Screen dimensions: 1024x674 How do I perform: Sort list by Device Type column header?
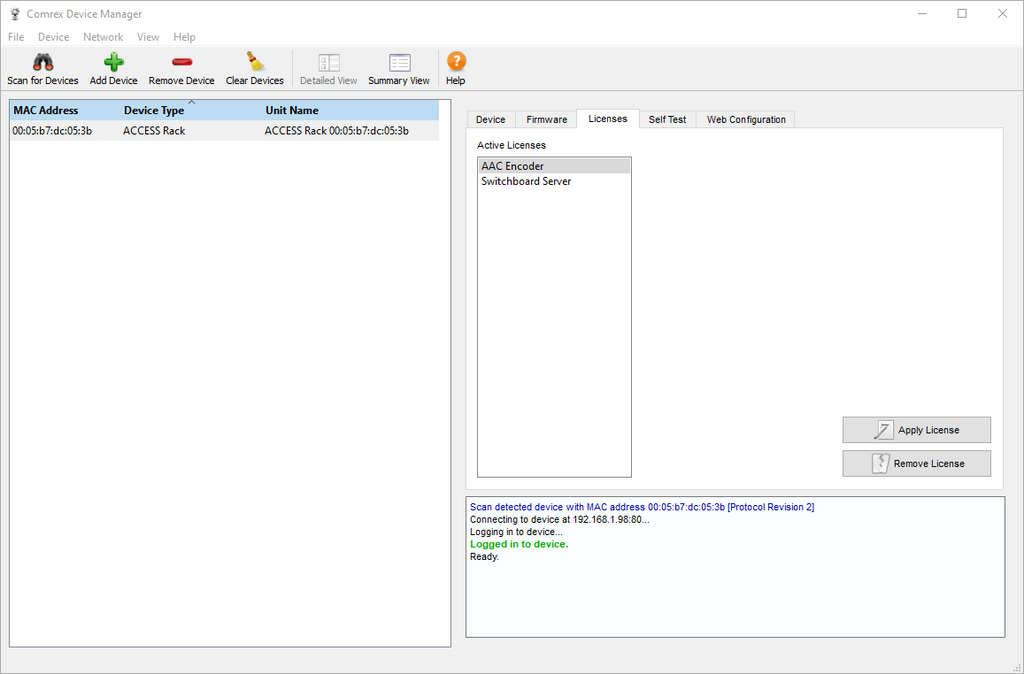154,111
